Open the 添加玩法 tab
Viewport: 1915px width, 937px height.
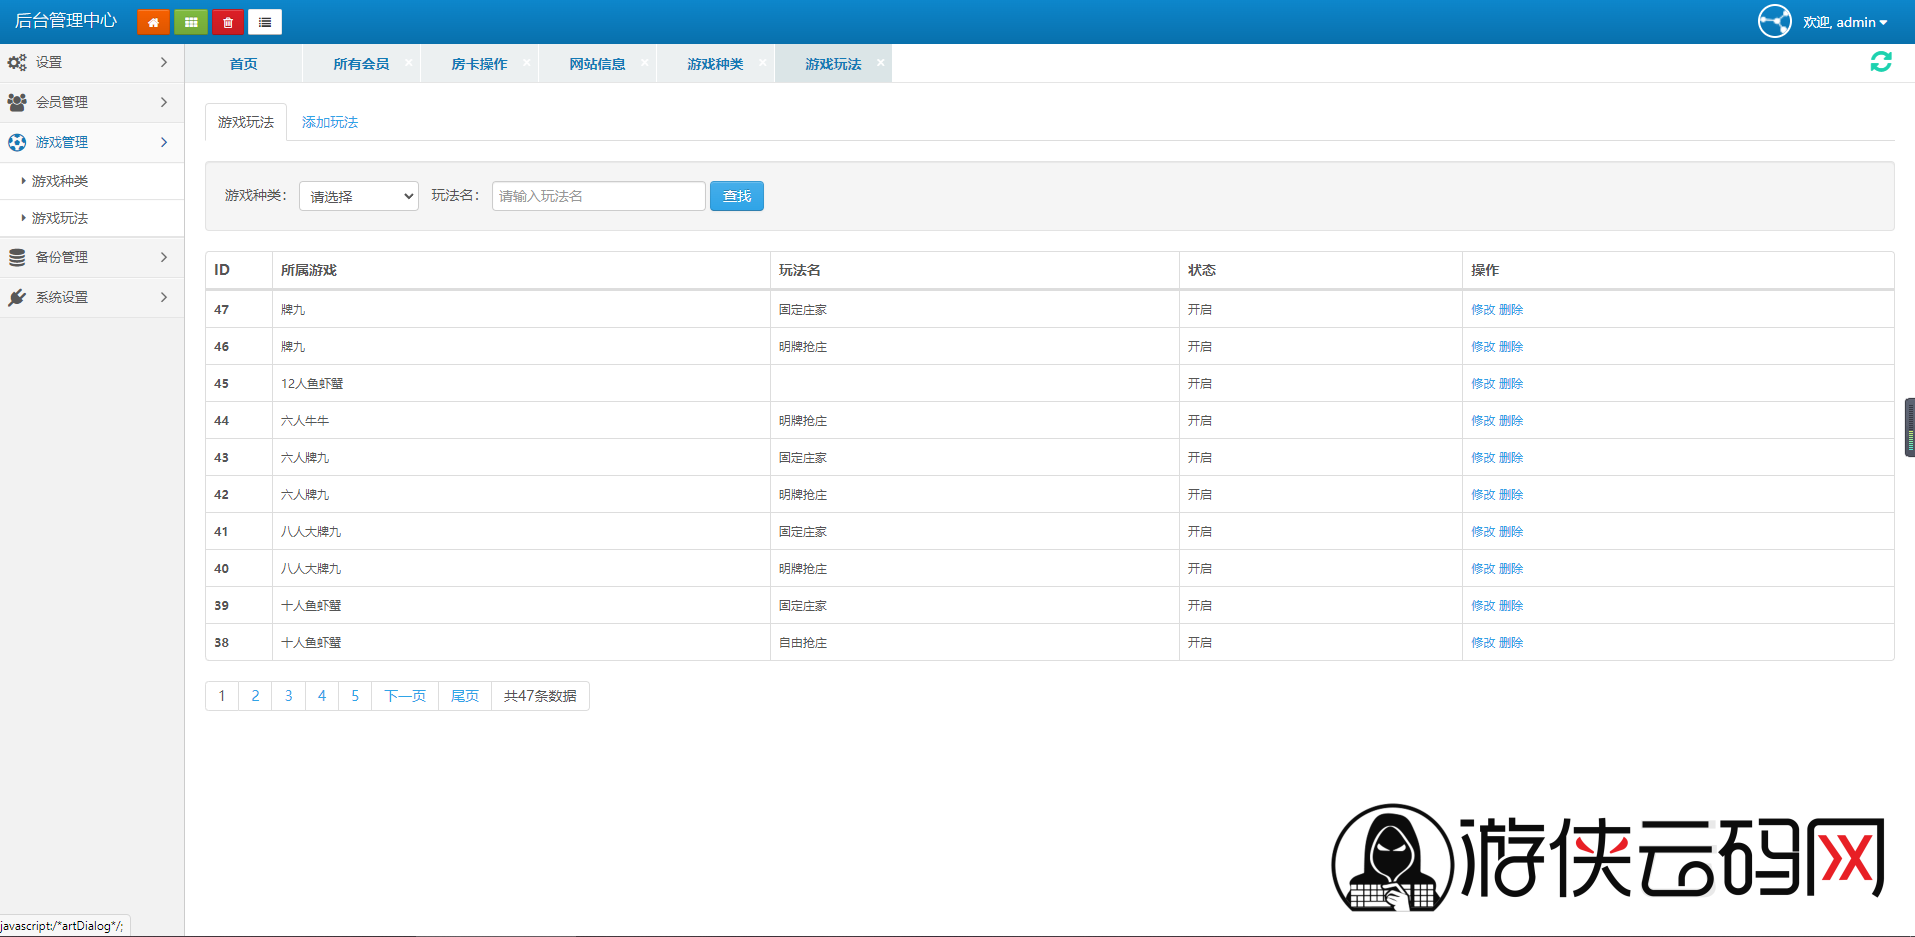tap(330, 122)
